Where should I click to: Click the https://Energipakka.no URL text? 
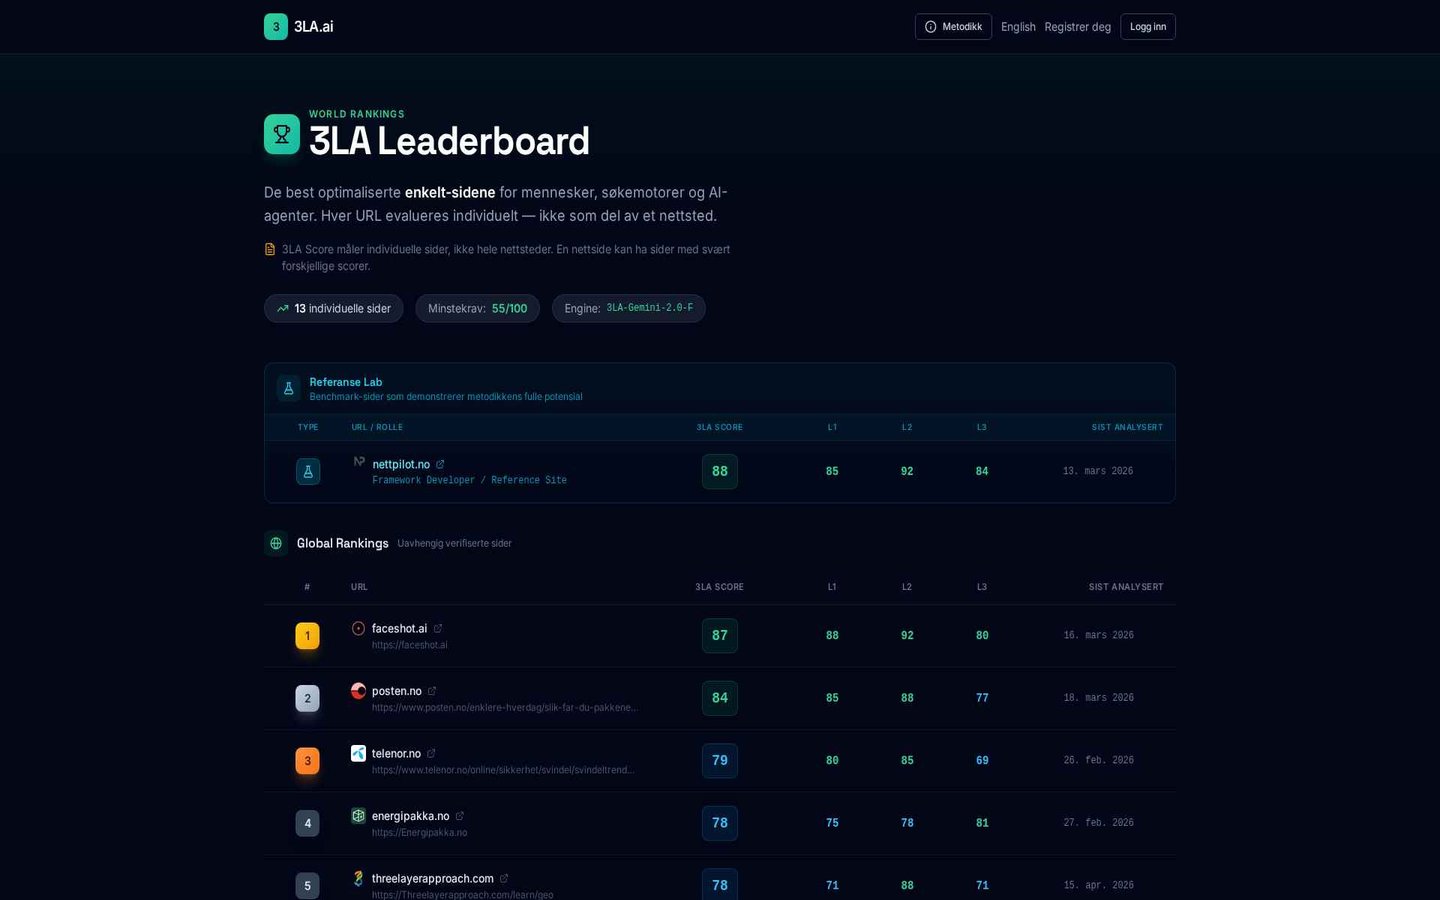419,833
